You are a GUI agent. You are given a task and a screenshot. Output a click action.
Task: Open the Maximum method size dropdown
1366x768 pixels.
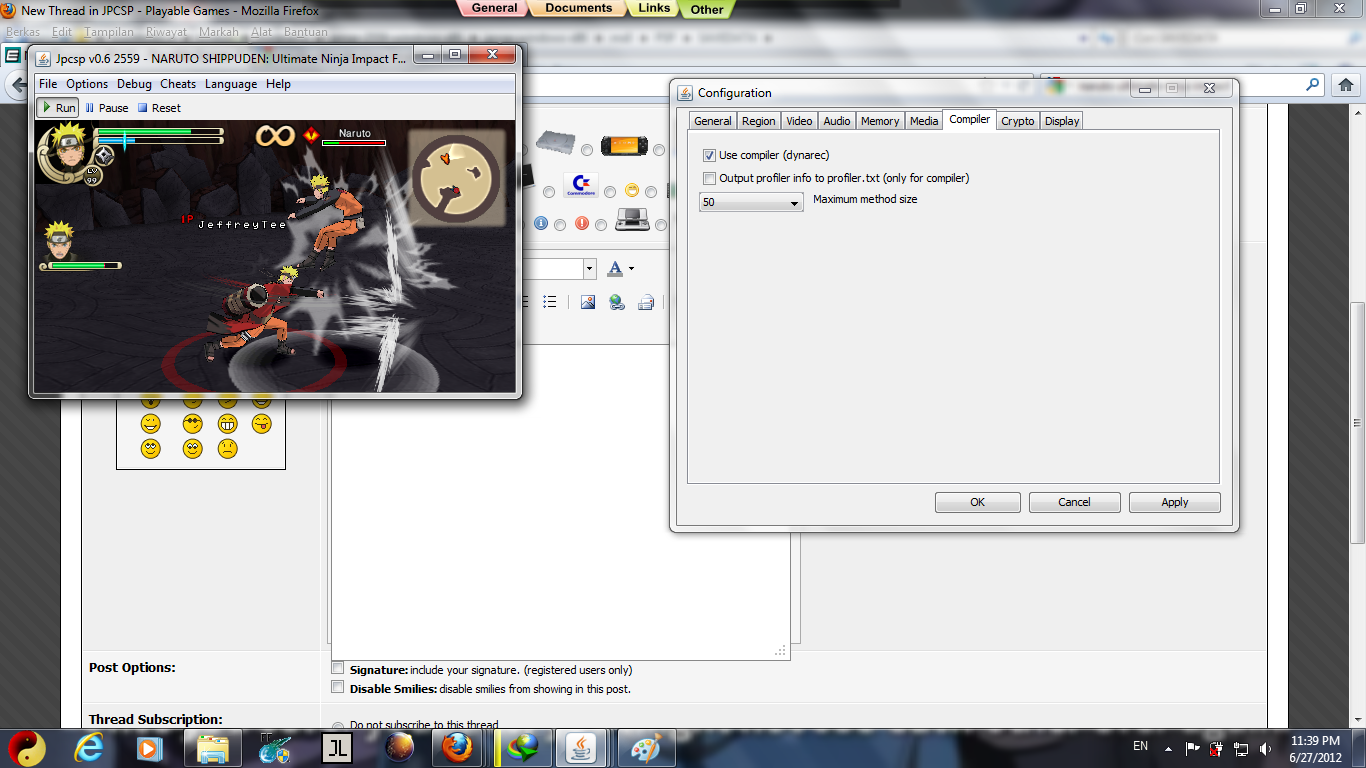coord(751,202)
